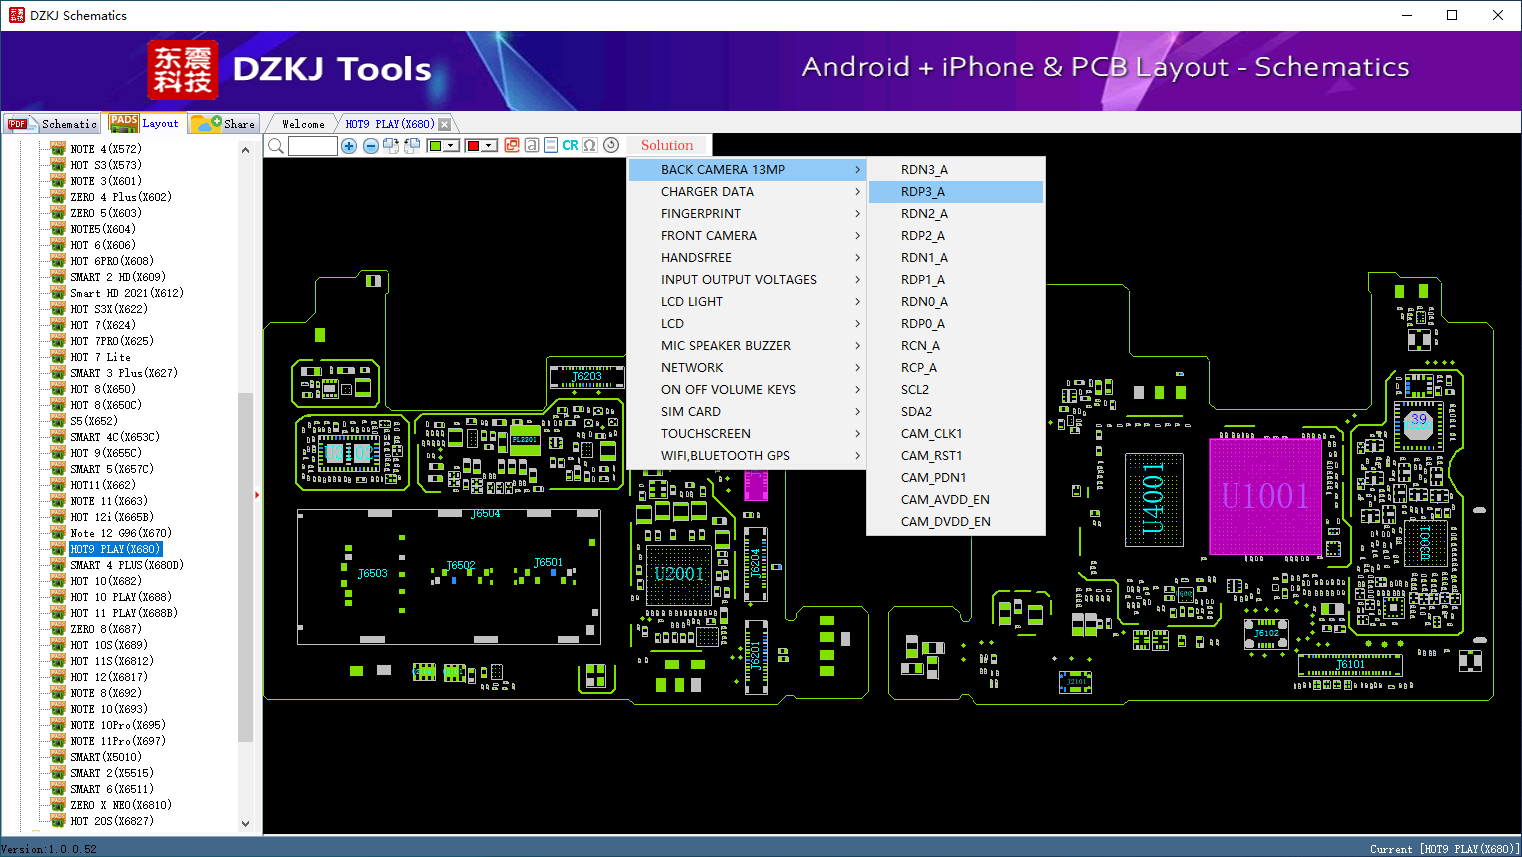Click into the toolbar search field
Image resolution: width=1522 pixels, height=857 pixels.
(x=313, y=146)
